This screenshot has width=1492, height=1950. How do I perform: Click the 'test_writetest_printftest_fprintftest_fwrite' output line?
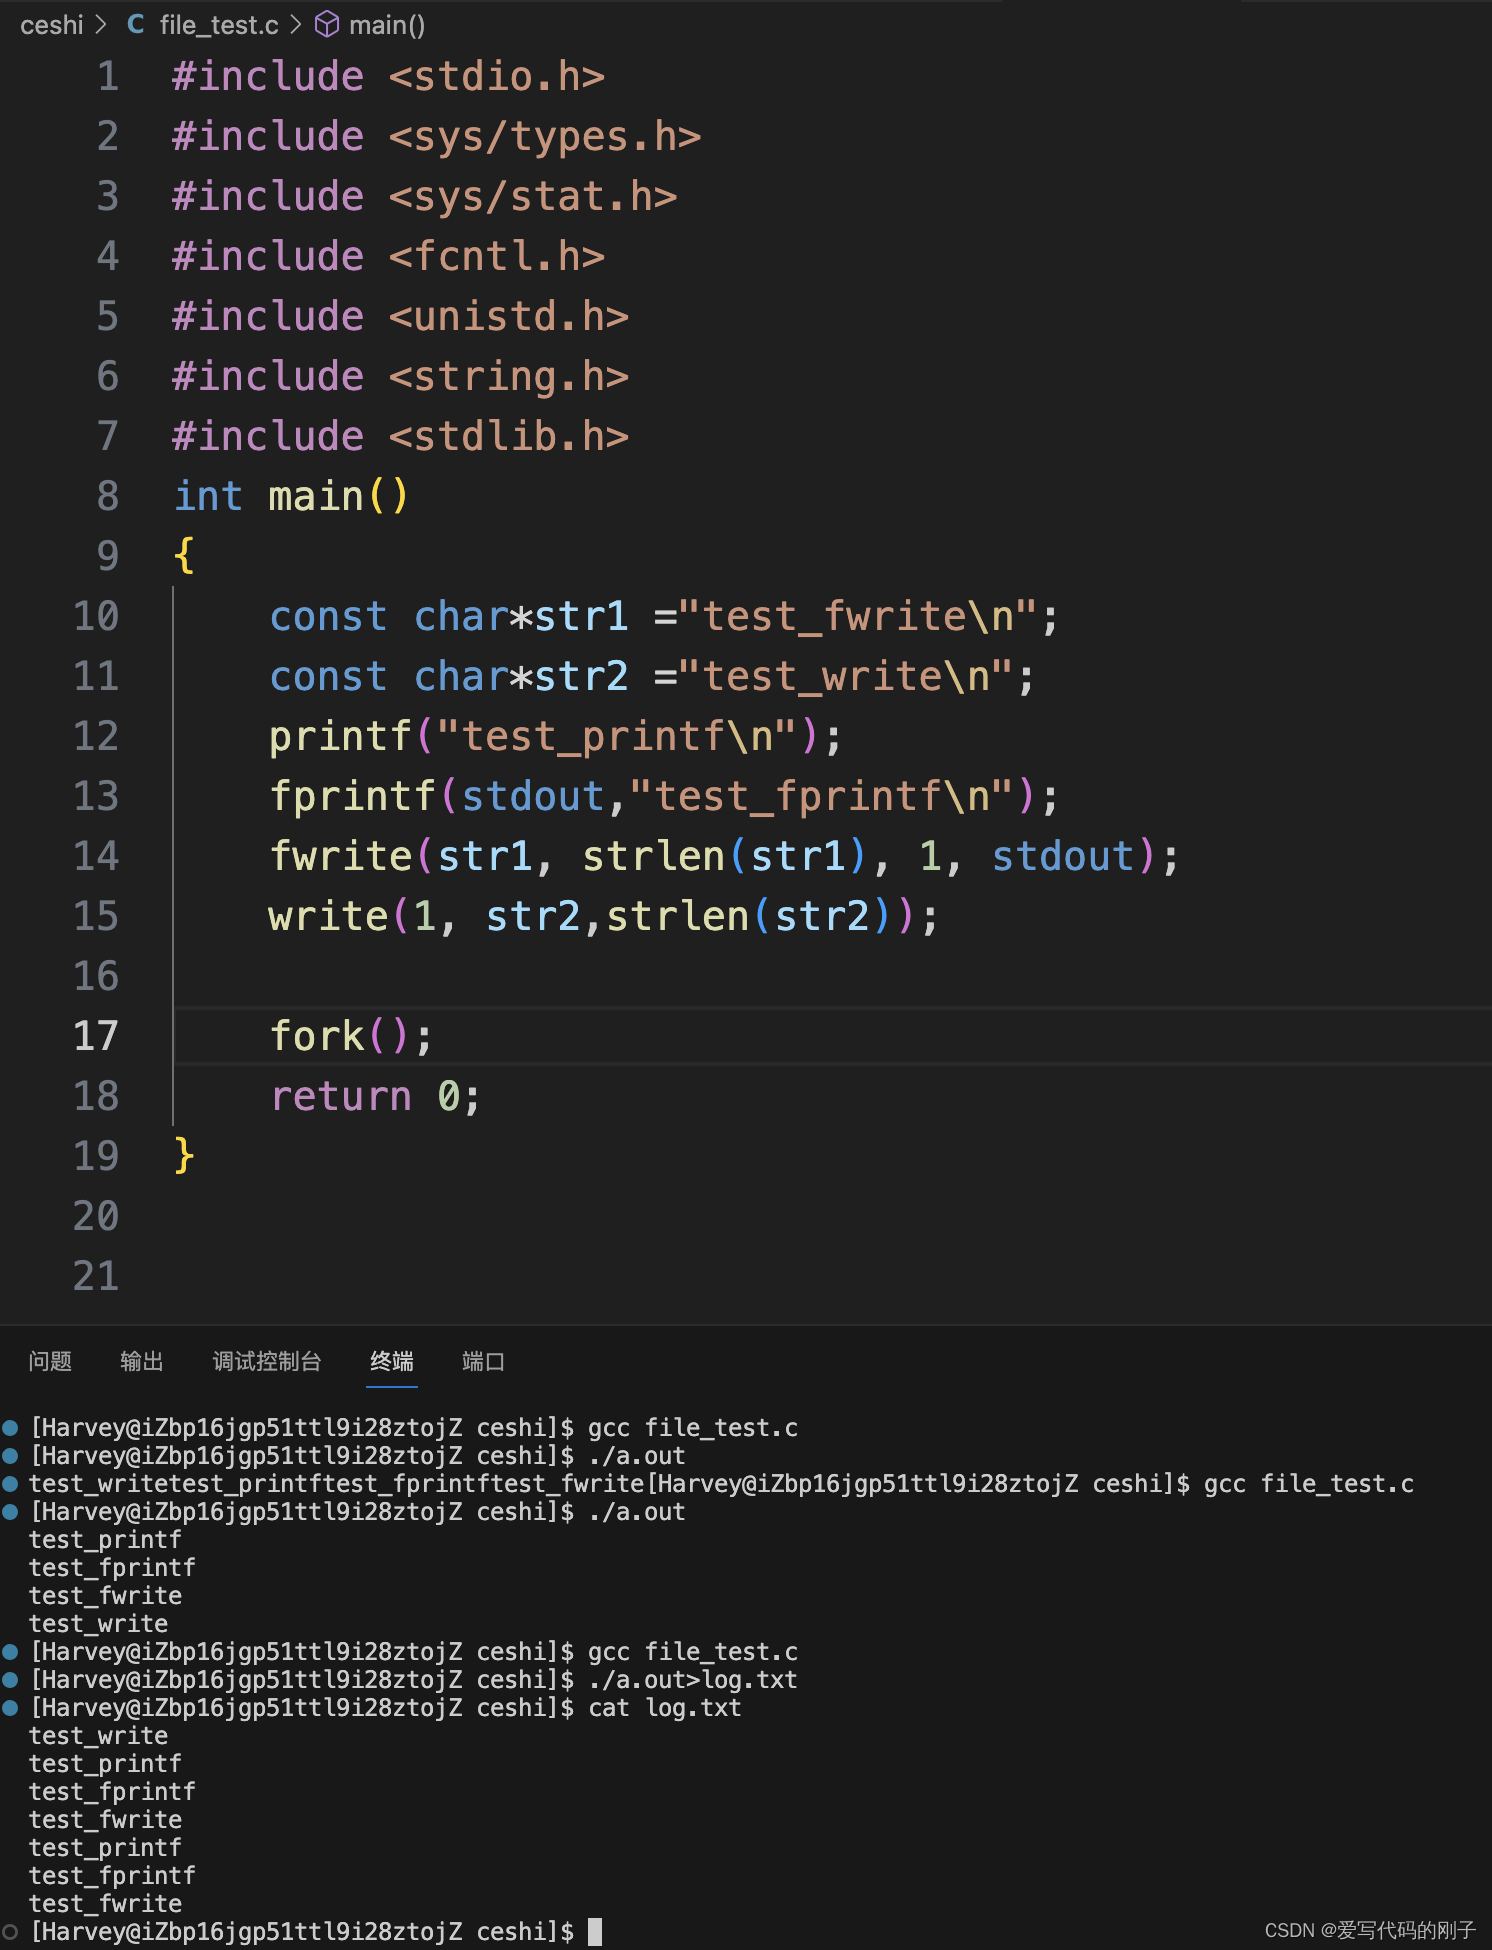[x=337, y=1484]
